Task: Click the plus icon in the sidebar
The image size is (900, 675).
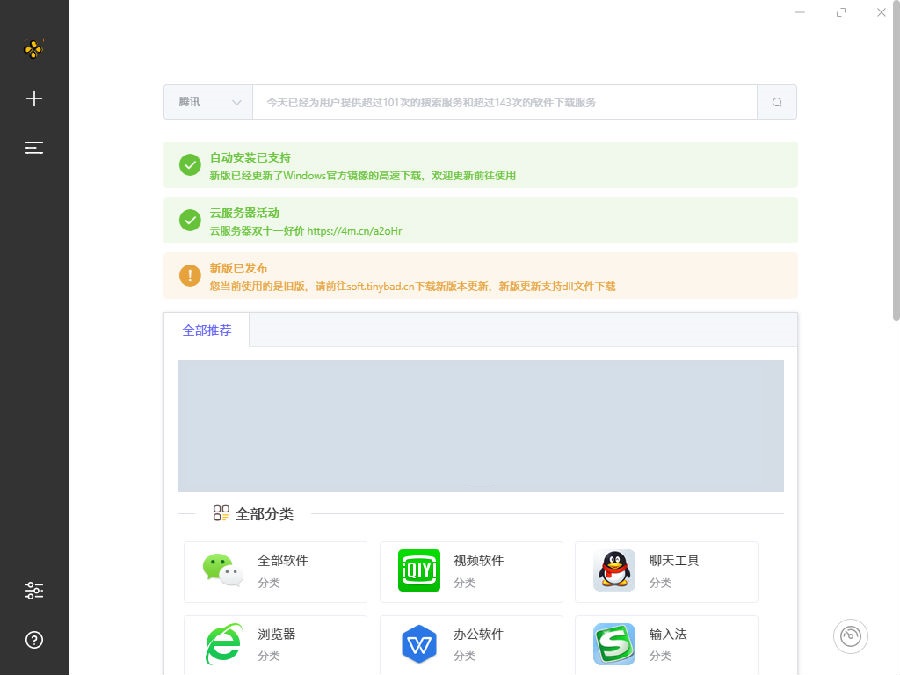Action: point(34,98)
